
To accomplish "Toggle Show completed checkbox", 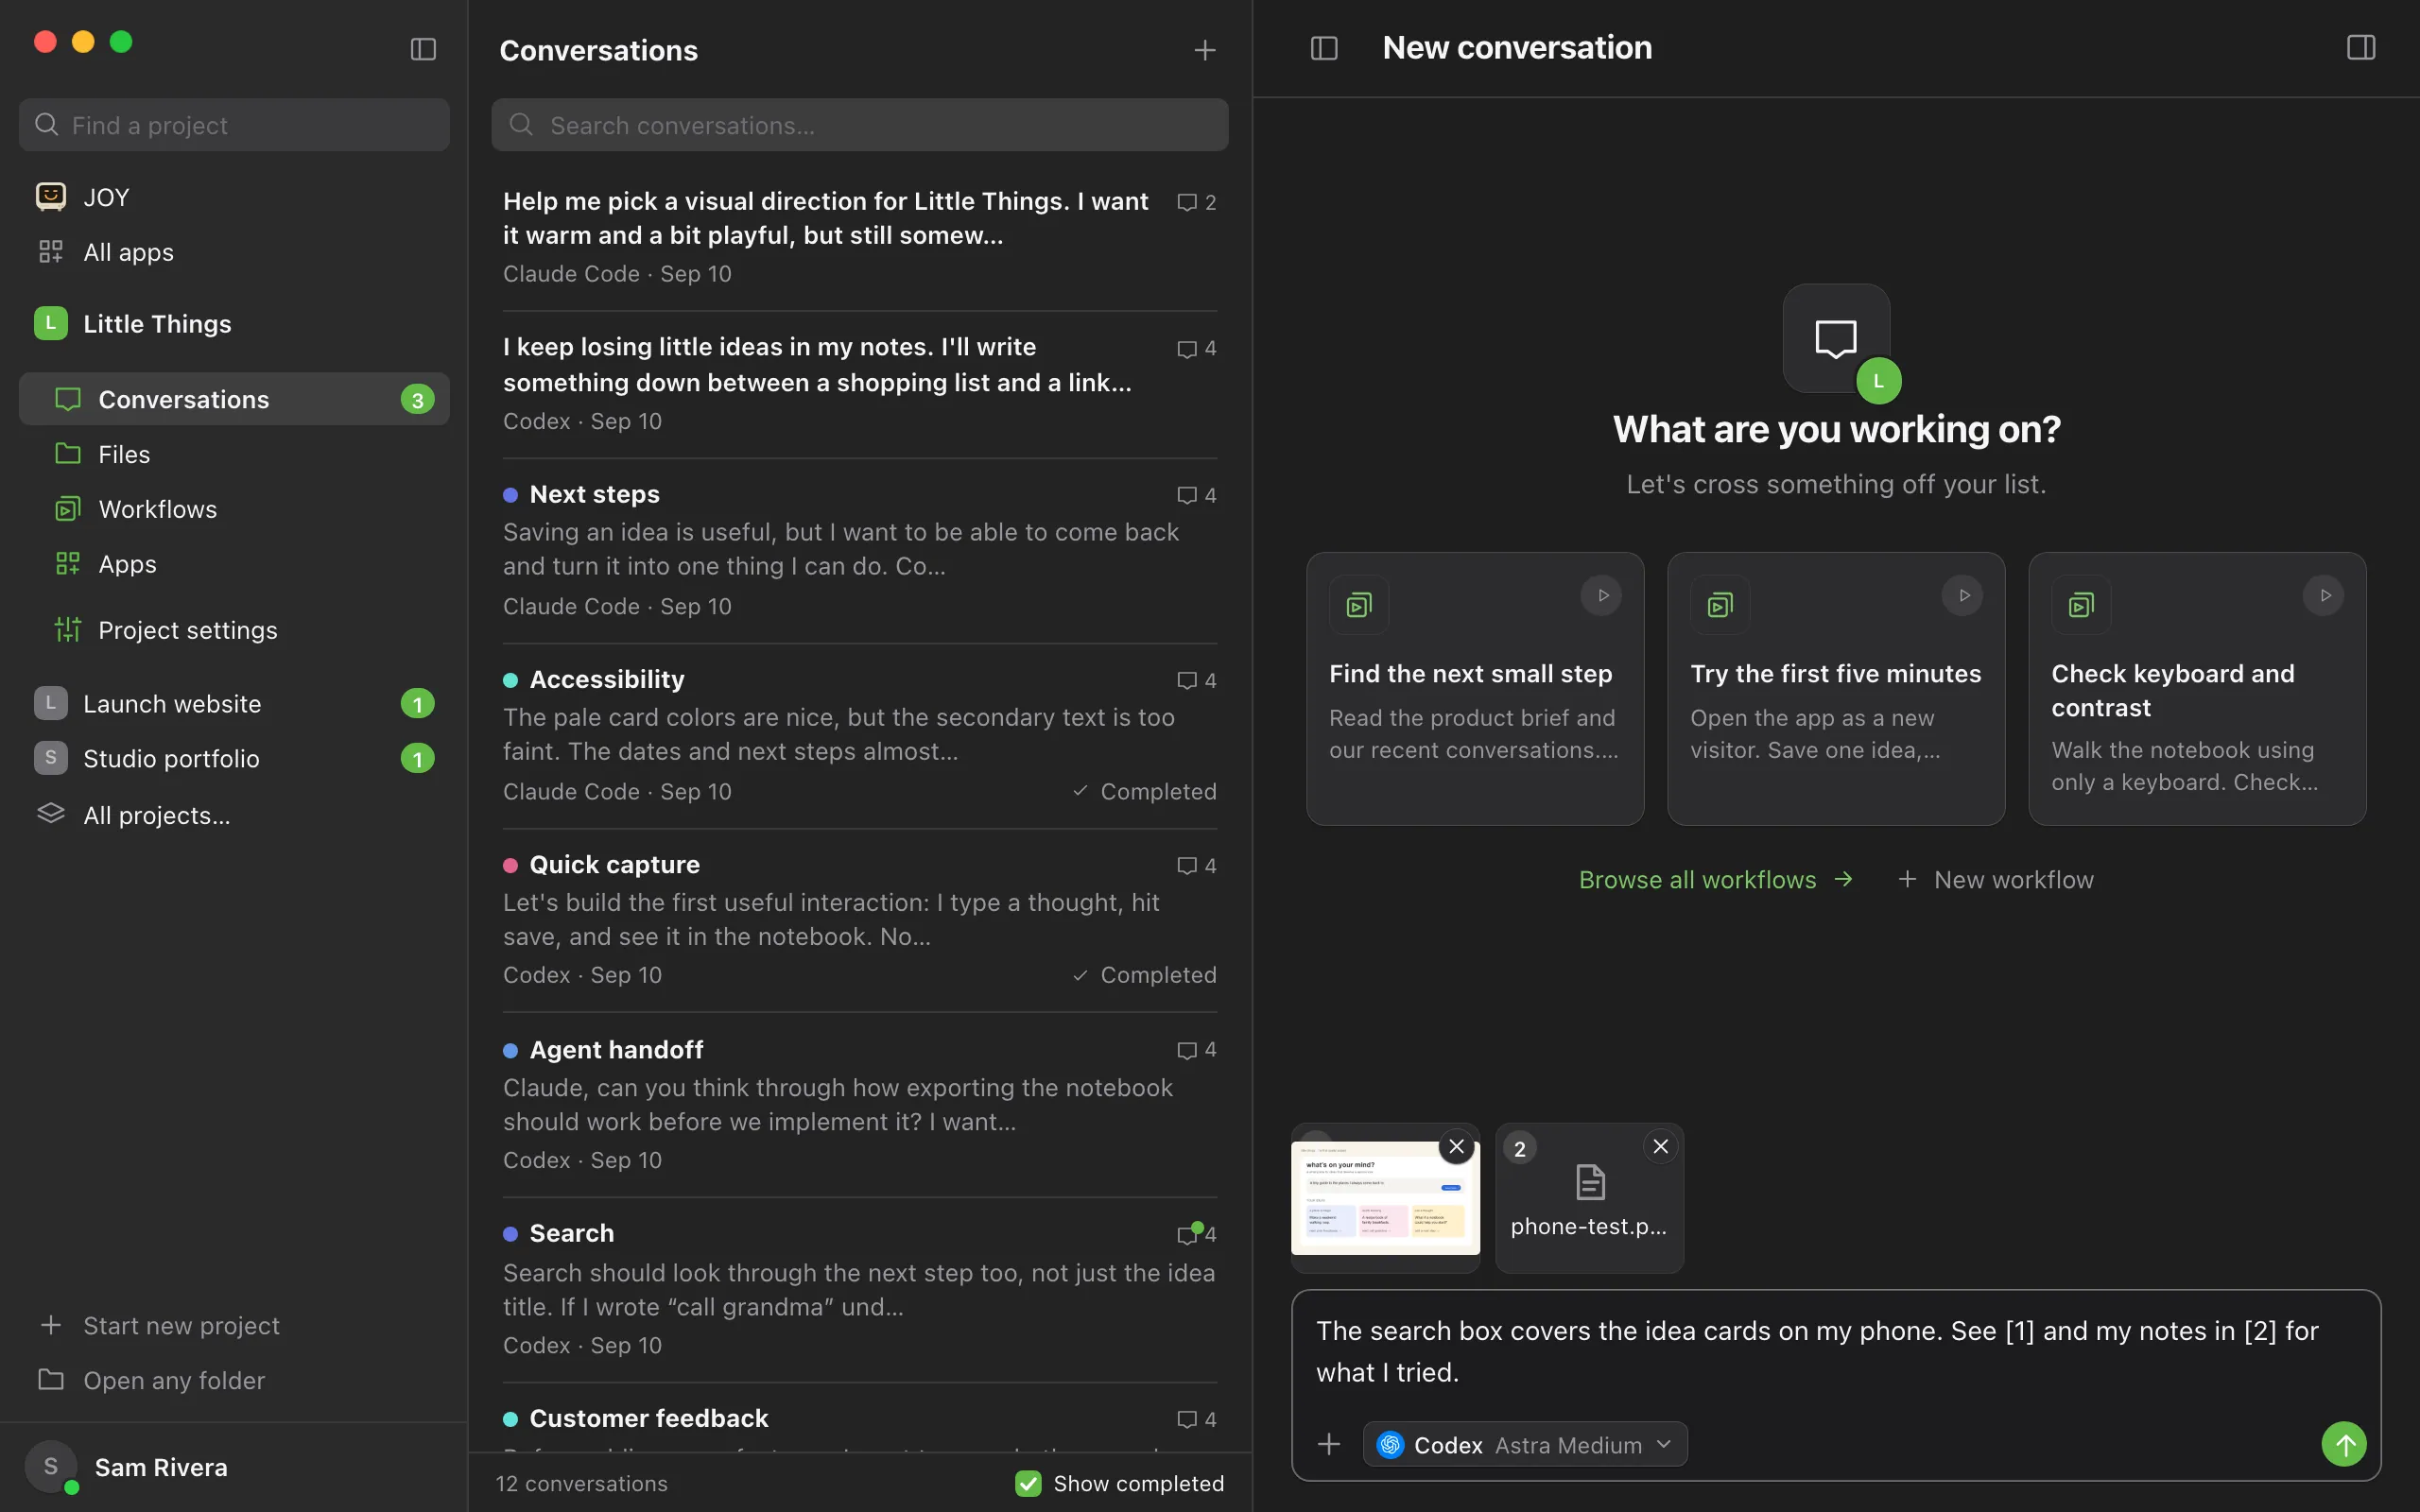I will pyautogui.click(x=1028, y=1483).
